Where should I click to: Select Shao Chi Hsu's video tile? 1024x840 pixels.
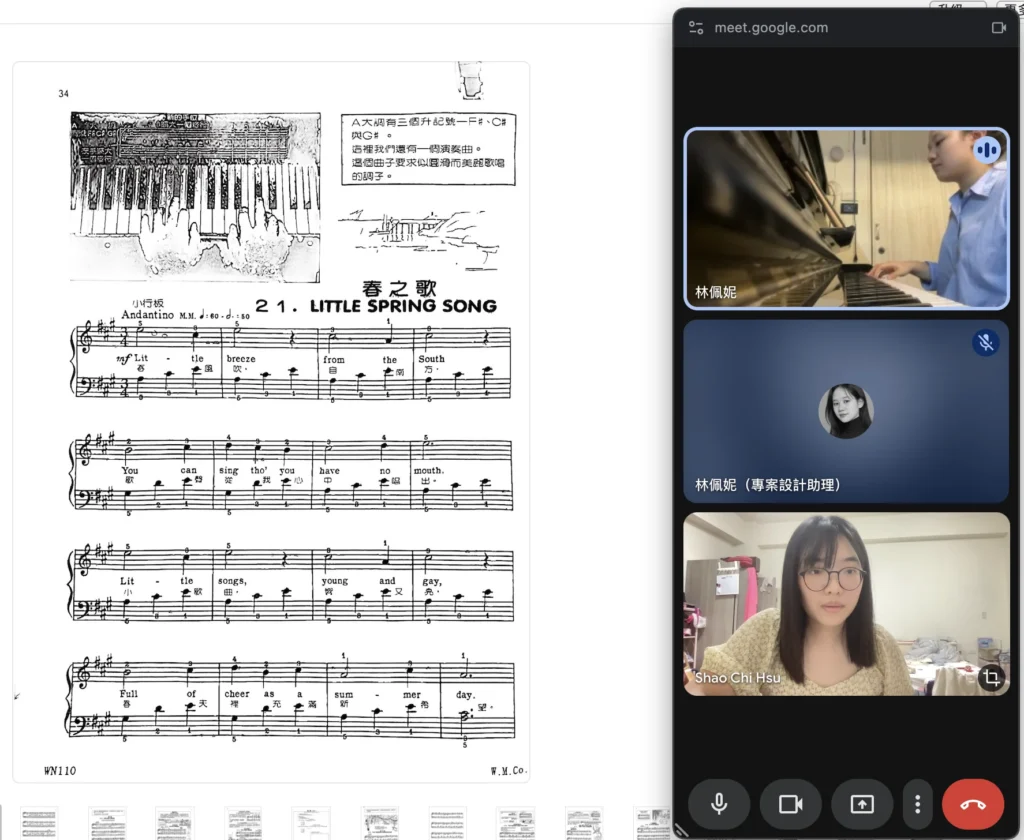(x=846, y=604)
